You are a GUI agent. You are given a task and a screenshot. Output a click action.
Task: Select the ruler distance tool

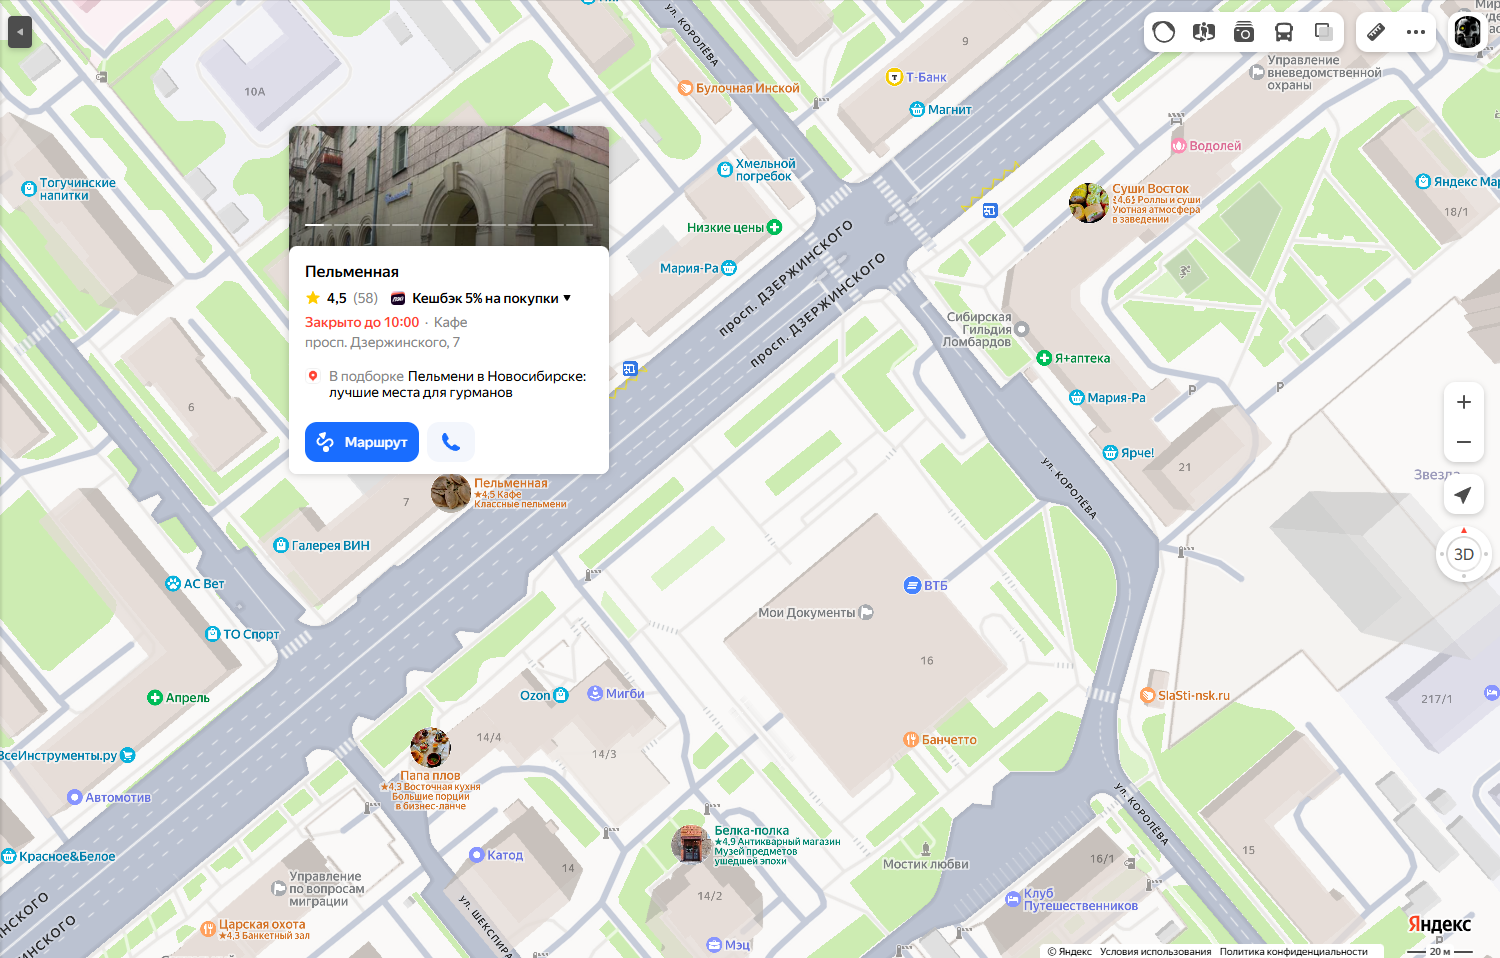click(x=1376, y=32)
